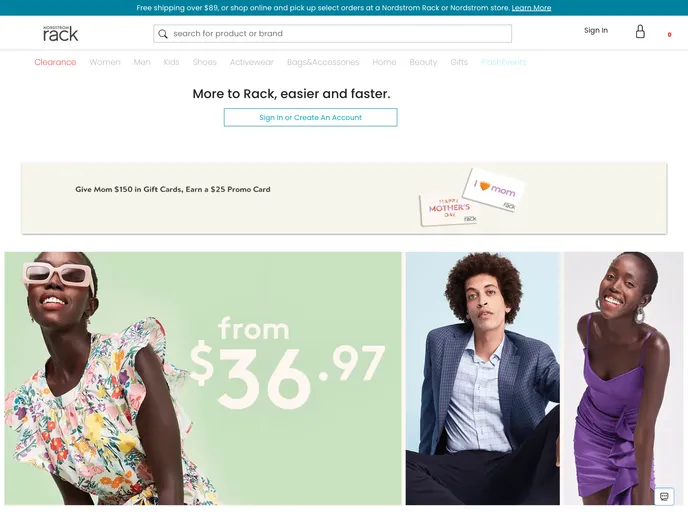Screen dimensions: 688x512
Task: Click Sign In or Create An Account
Action: pyautogui.click(x=311, y=118)
